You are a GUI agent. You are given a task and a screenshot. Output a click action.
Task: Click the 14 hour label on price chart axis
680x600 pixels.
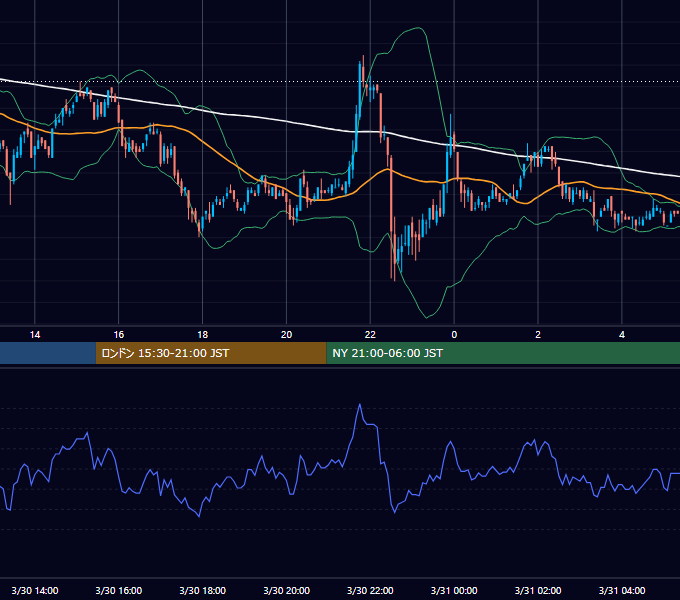[x=35, y=335]
